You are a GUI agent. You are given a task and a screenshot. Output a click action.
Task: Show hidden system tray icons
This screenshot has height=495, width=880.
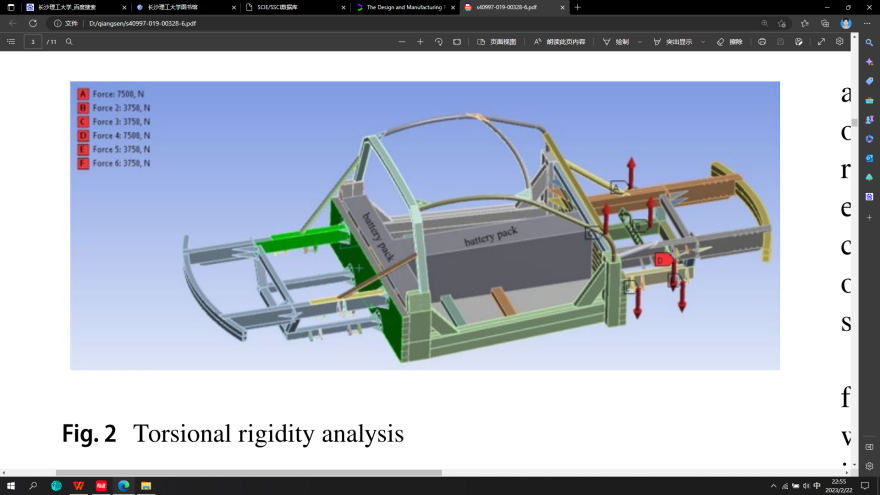[773, 486]
